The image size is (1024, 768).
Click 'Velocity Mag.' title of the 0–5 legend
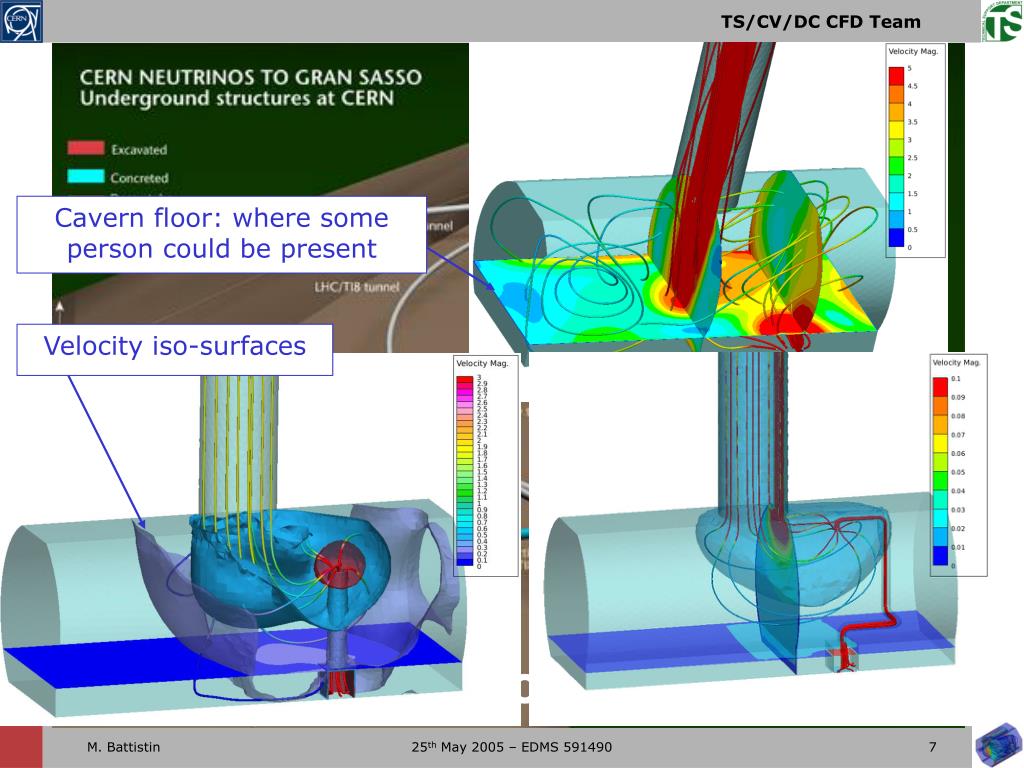(x=913, y=51)
